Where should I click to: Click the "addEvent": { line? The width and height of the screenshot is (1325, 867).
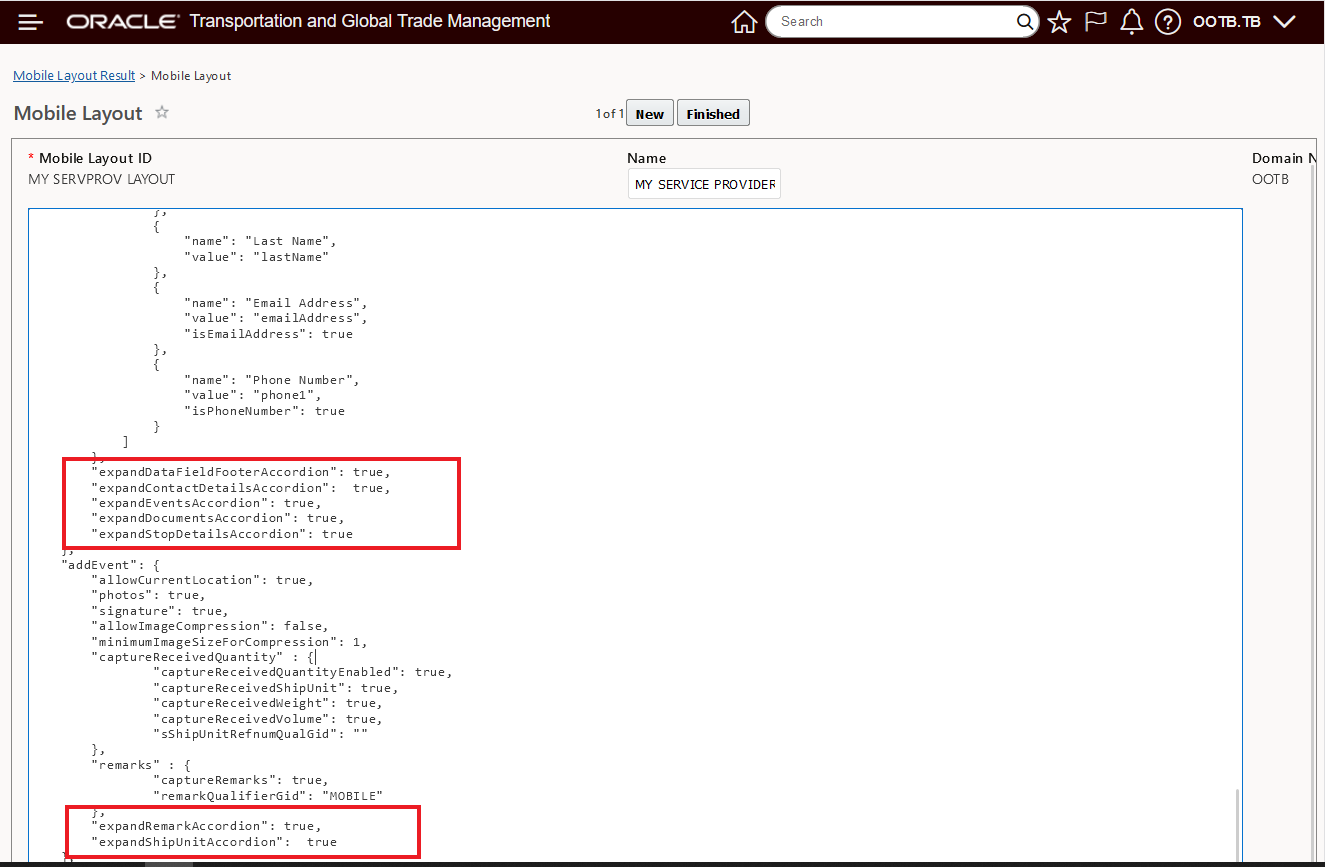pyautogui.click(x=110, y=564)
